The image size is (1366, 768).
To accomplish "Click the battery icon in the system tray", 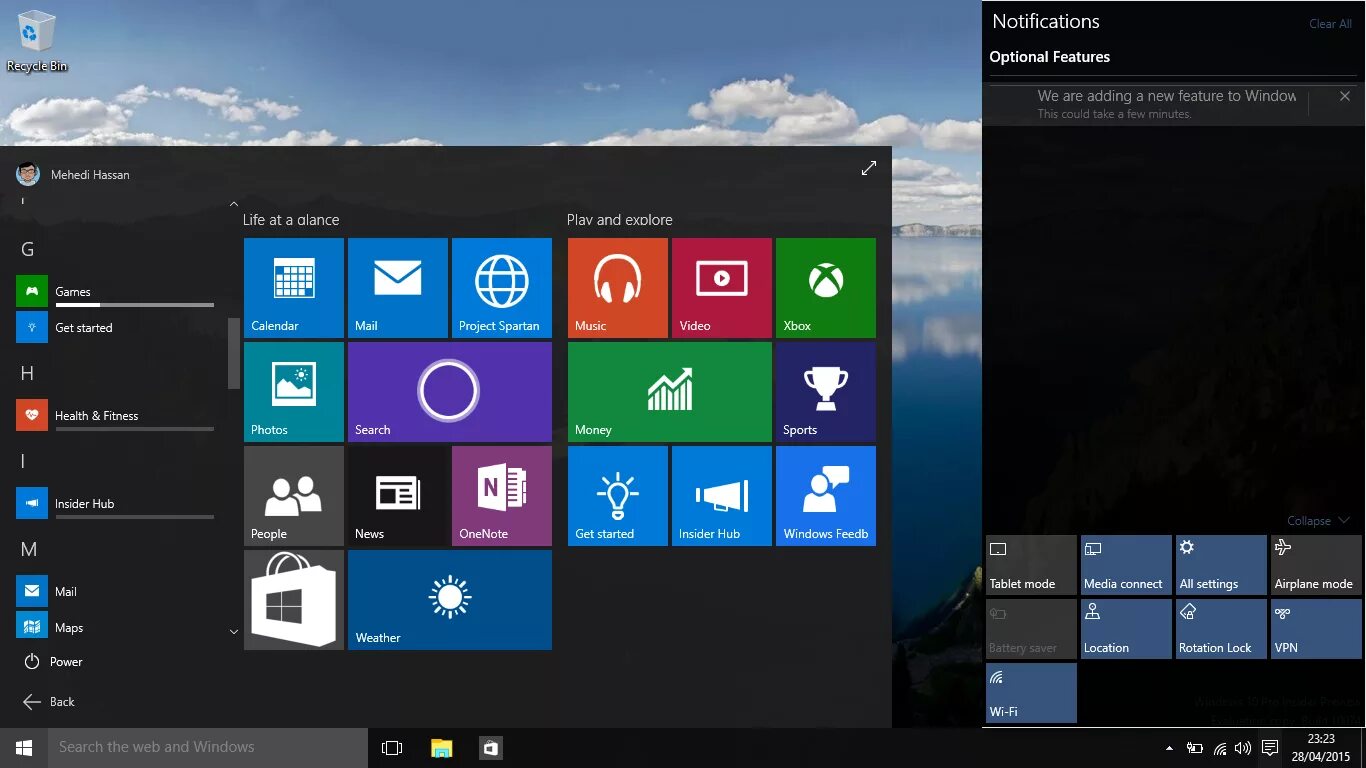I will tap(1195, 748).
